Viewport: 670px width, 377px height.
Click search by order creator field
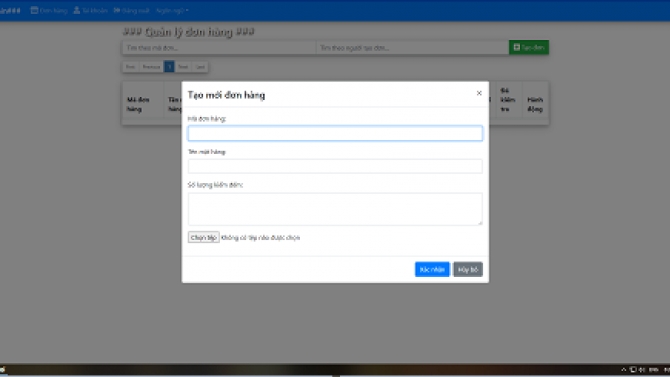(x=412, y=47)
